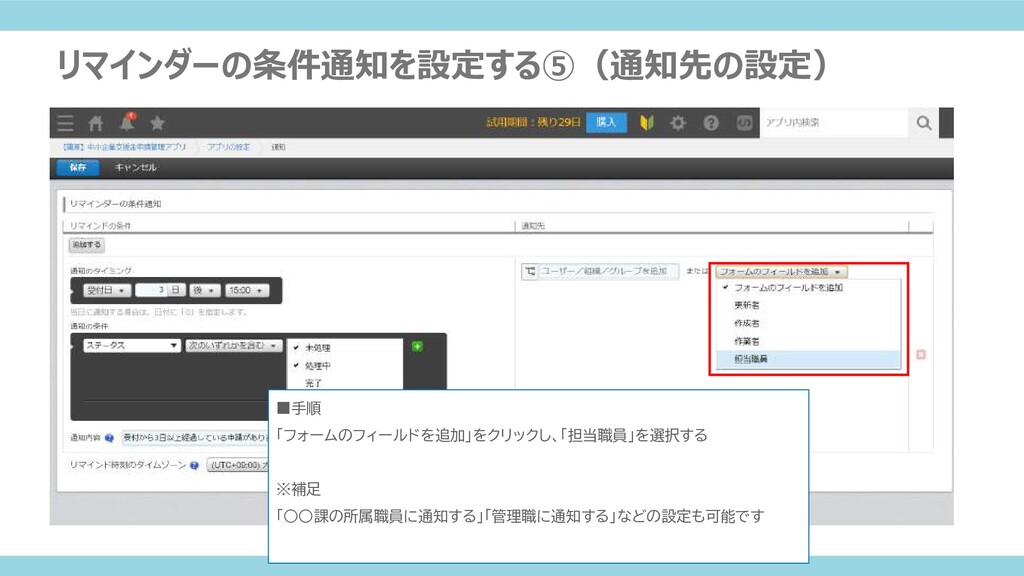Select 更新者 from the field list
Screen dimensions: 1024x576
(808, 305)
